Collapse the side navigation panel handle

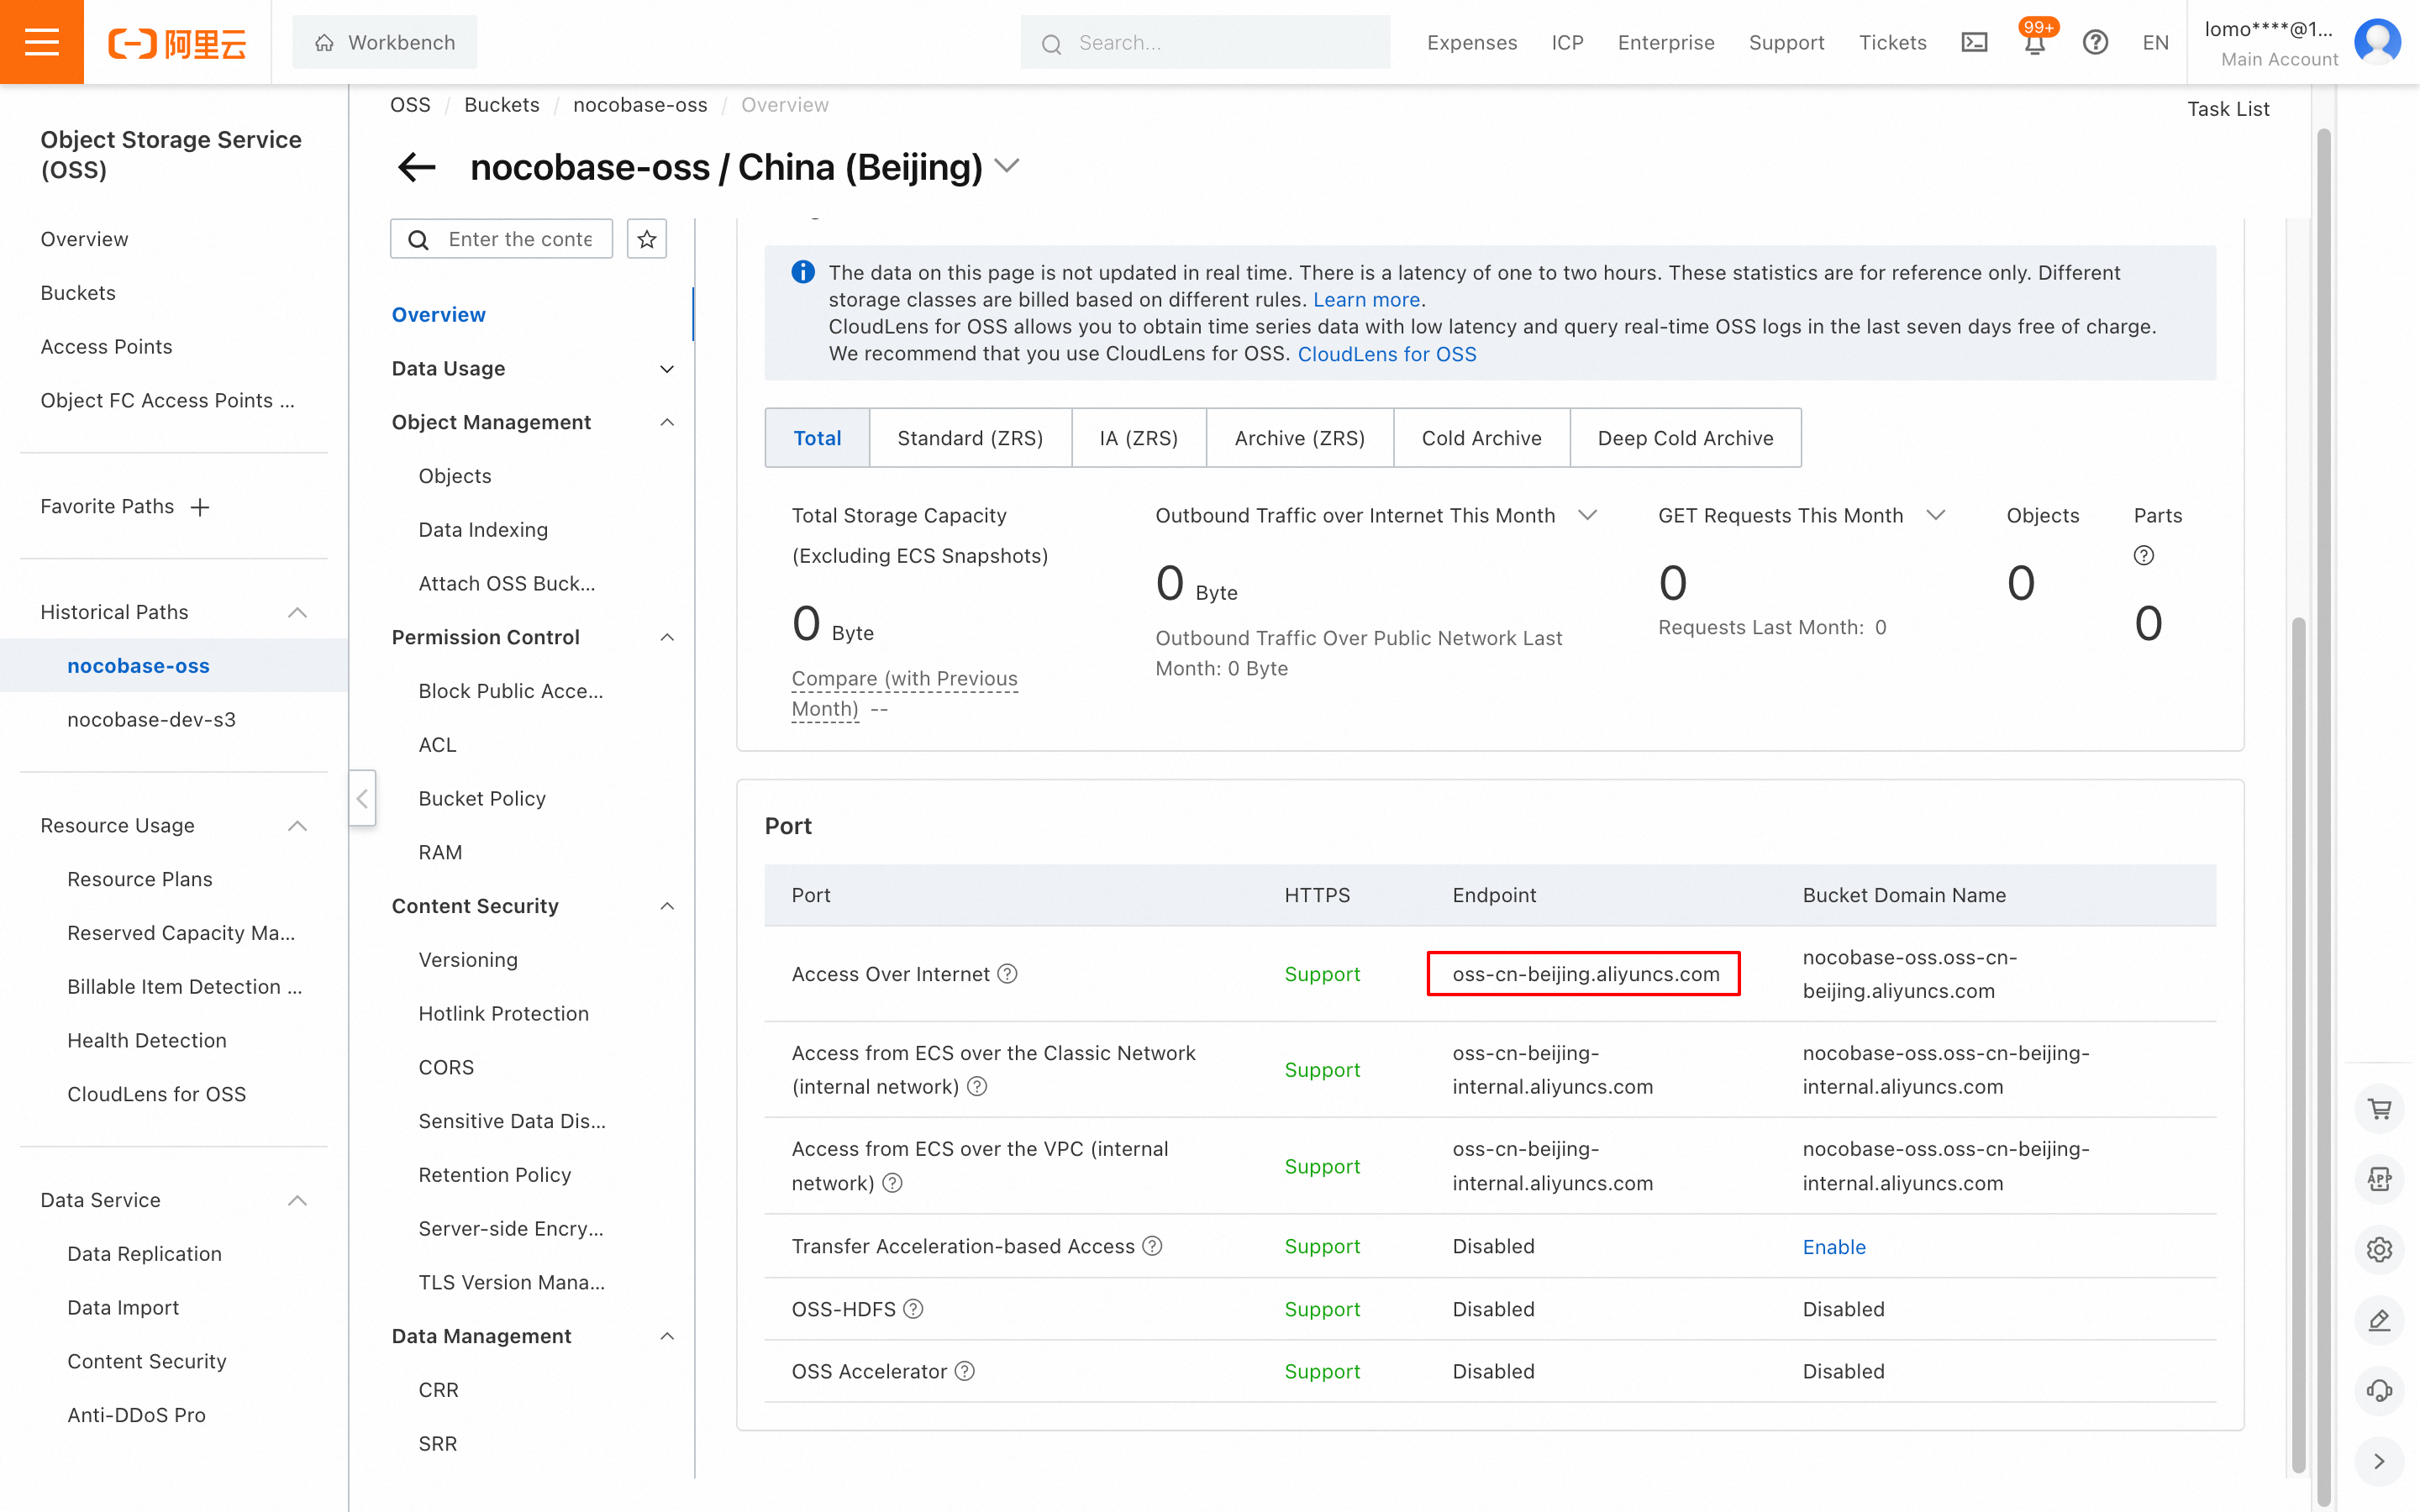362,798
